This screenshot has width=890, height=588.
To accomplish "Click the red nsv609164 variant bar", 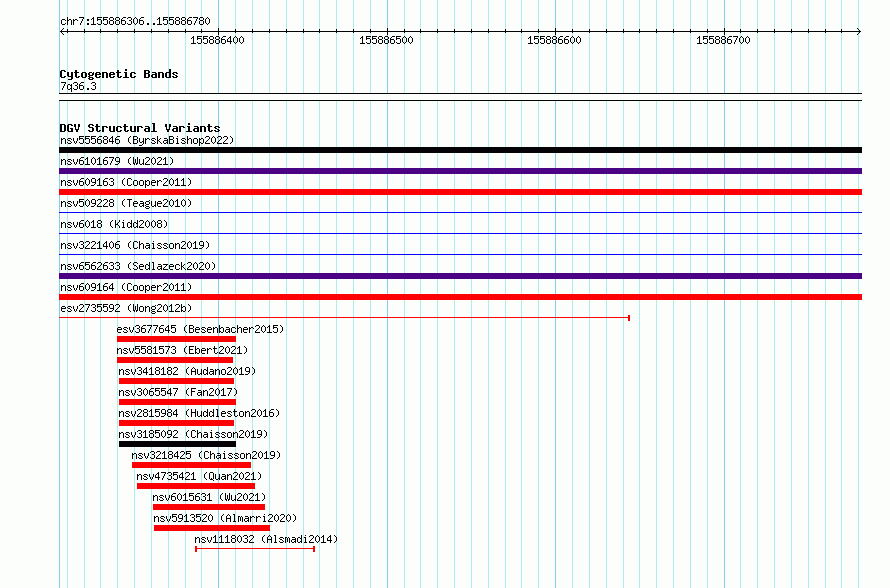I will pos(460,297).
